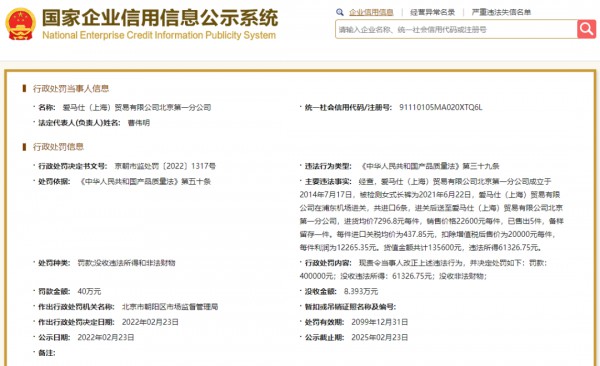Viewport: 600px width, 366px height.
Task: Click decision date value after 作出行政处罚决定日期
Action: click(x=150, y=322)
